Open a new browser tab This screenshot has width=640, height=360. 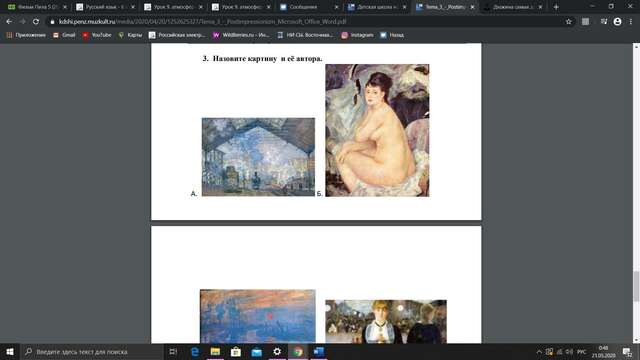[x=556, y=7]
